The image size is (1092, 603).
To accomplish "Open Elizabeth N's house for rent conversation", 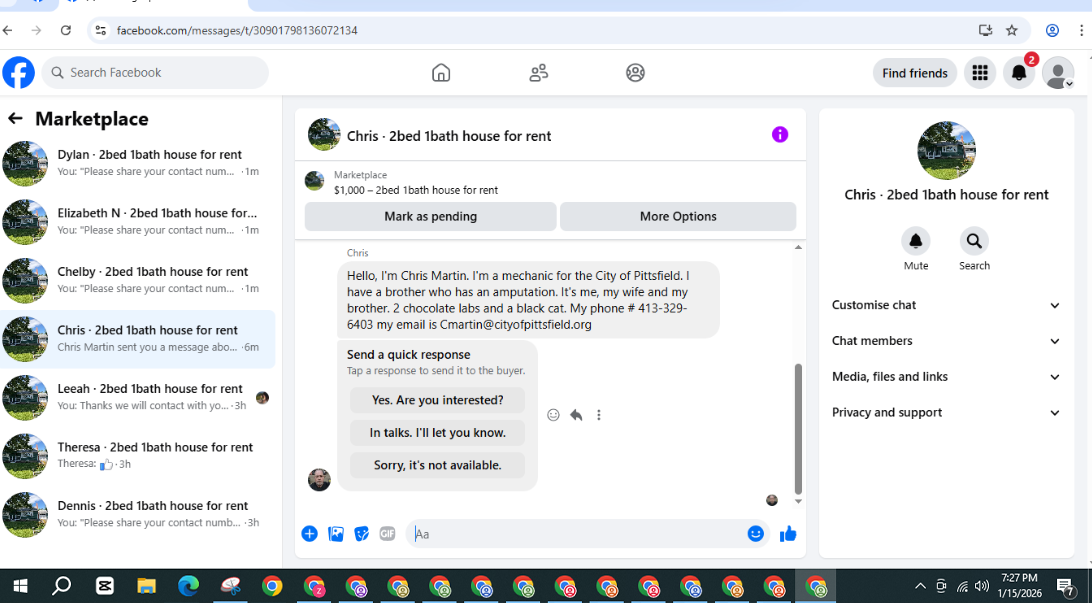I will point(138,221).
